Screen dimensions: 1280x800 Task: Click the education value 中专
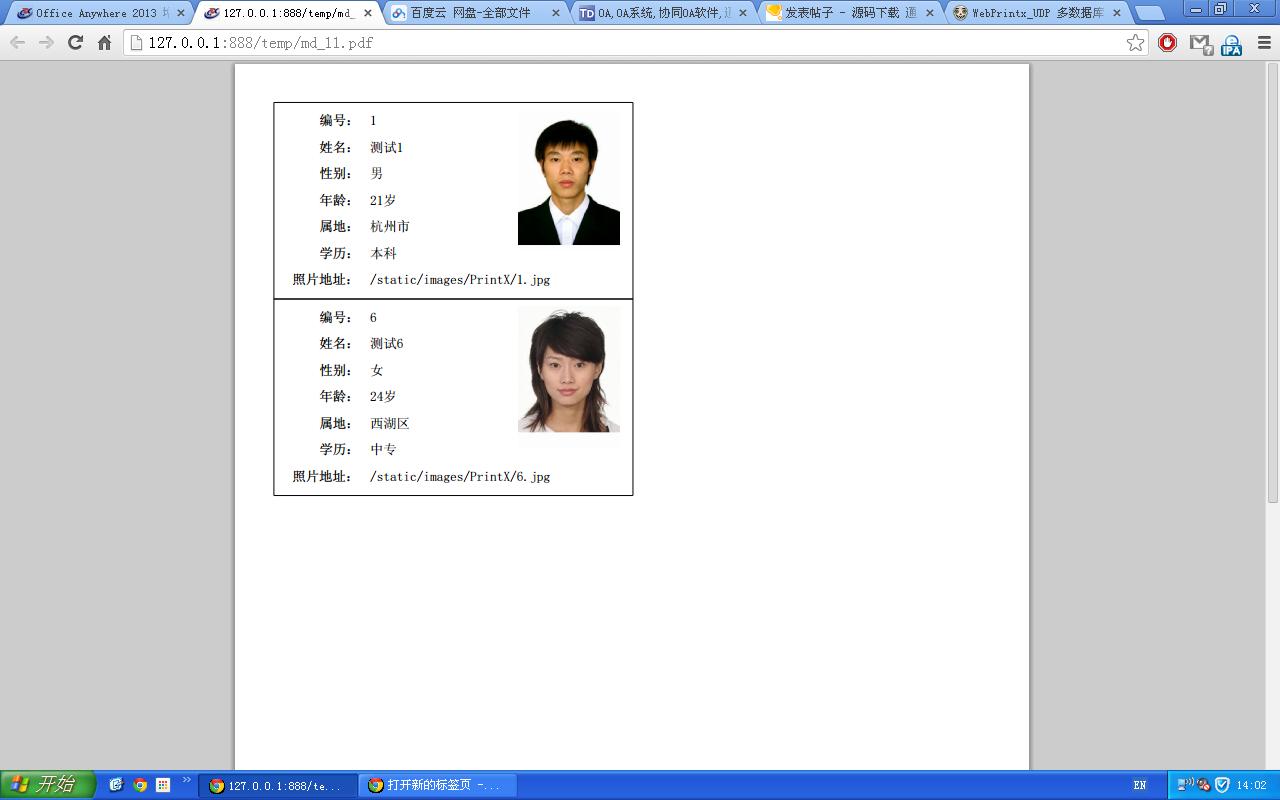point(384,450)
